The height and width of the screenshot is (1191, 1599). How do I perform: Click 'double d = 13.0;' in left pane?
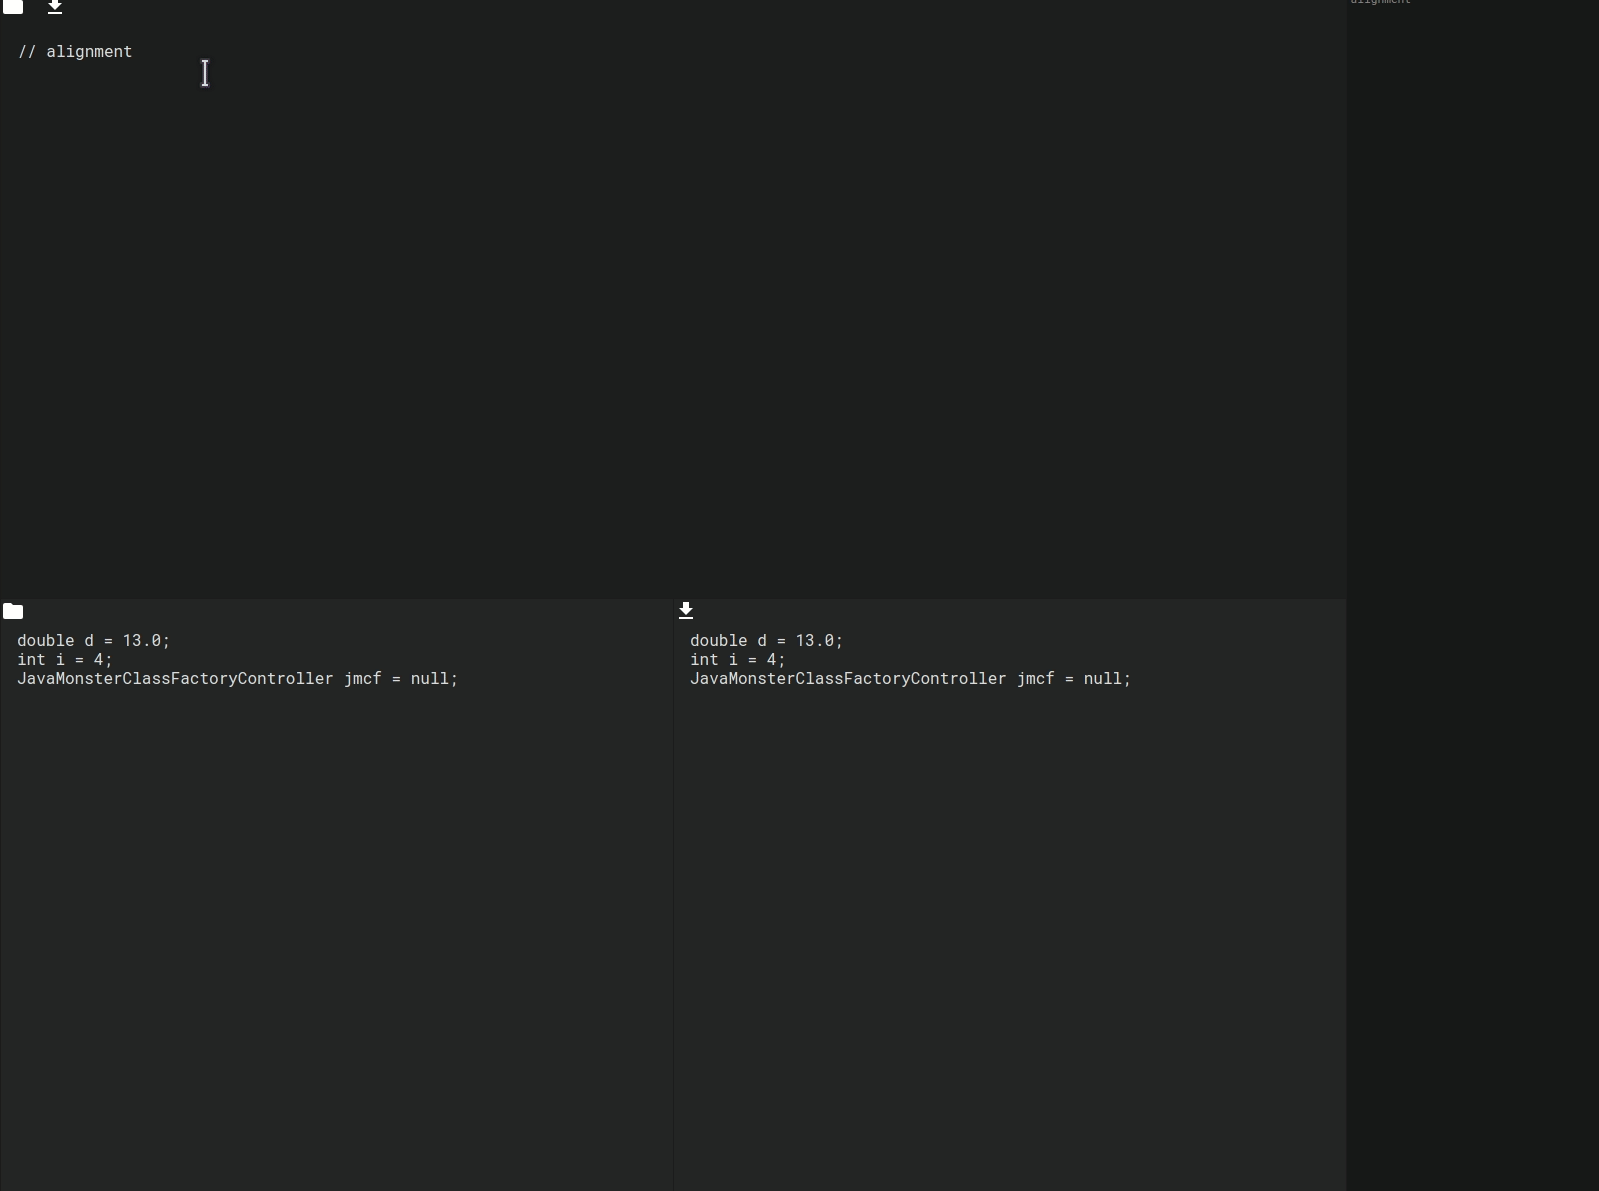[93, 641]
